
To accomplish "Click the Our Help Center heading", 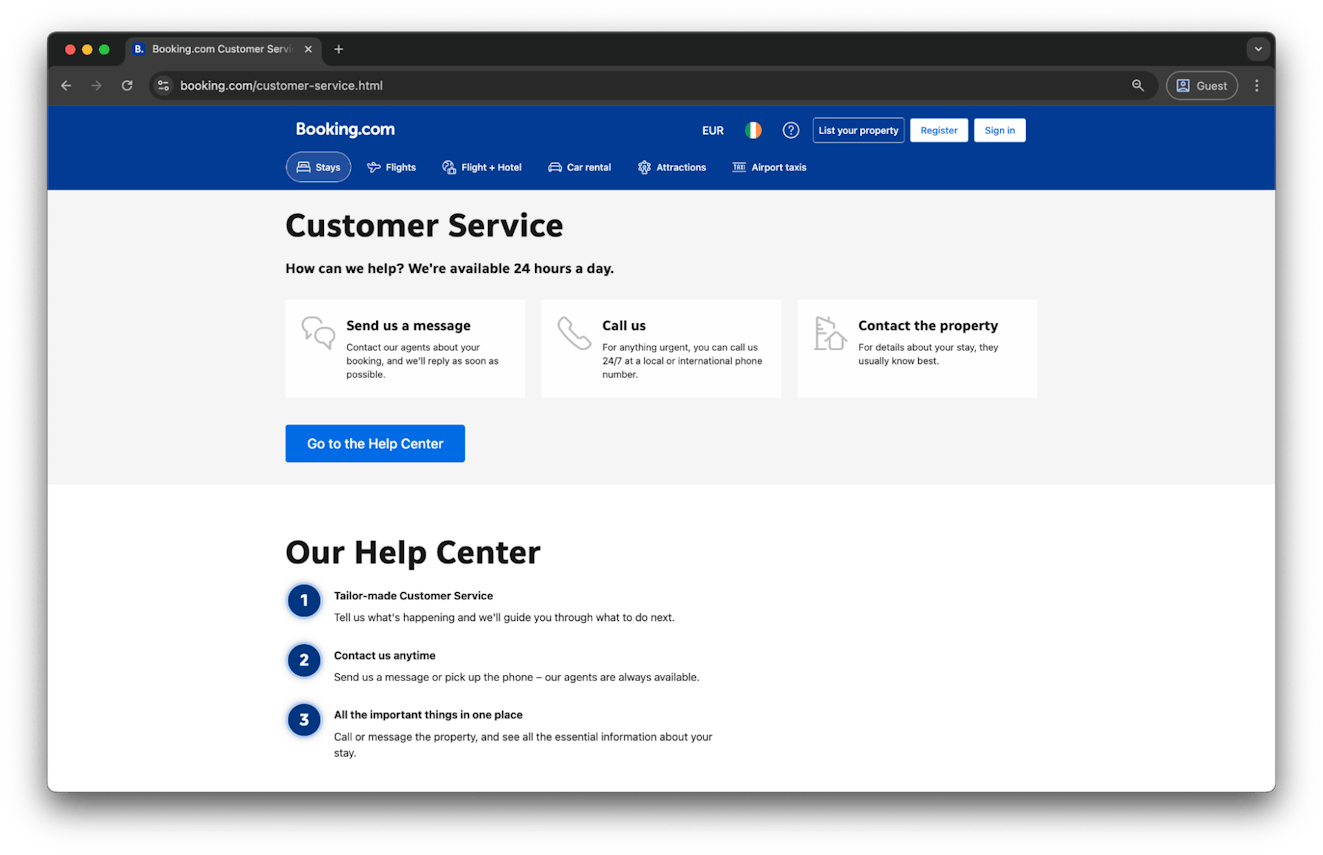I will point(413,552).
